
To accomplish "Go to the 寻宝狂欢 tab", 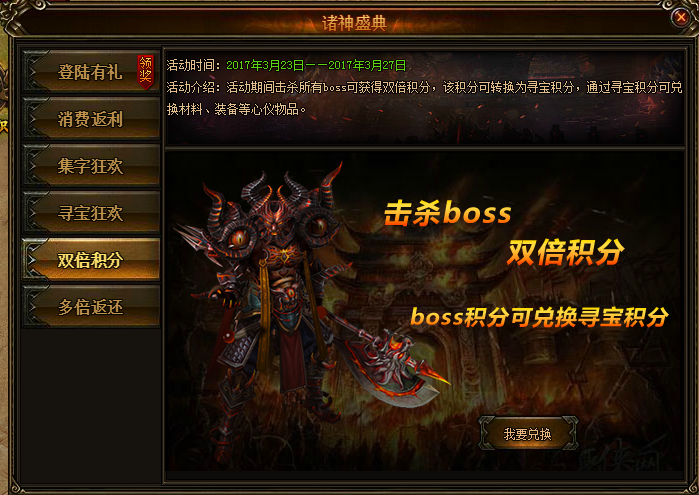I will tap(91, 213).
